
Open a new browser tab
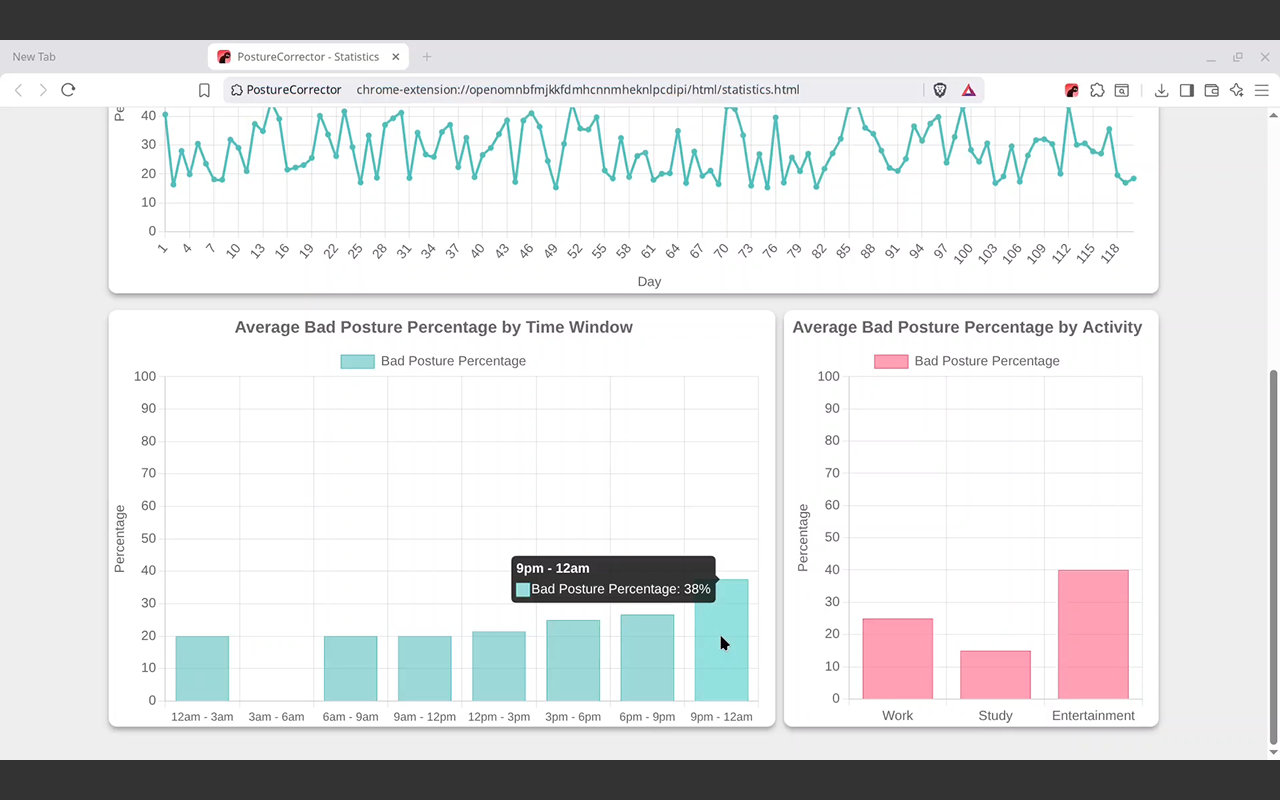click(x=427, y=57)
